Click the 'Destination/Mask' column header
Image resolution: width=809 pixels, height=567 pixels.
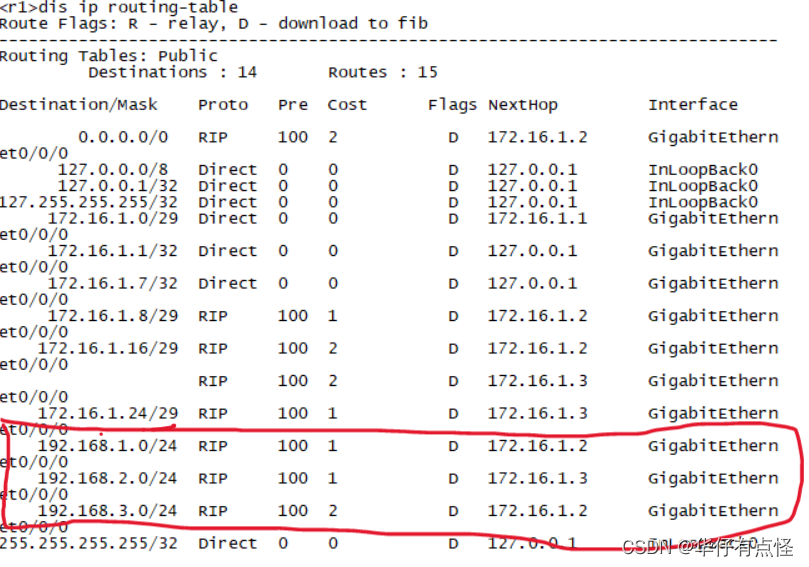click(78, 105)
